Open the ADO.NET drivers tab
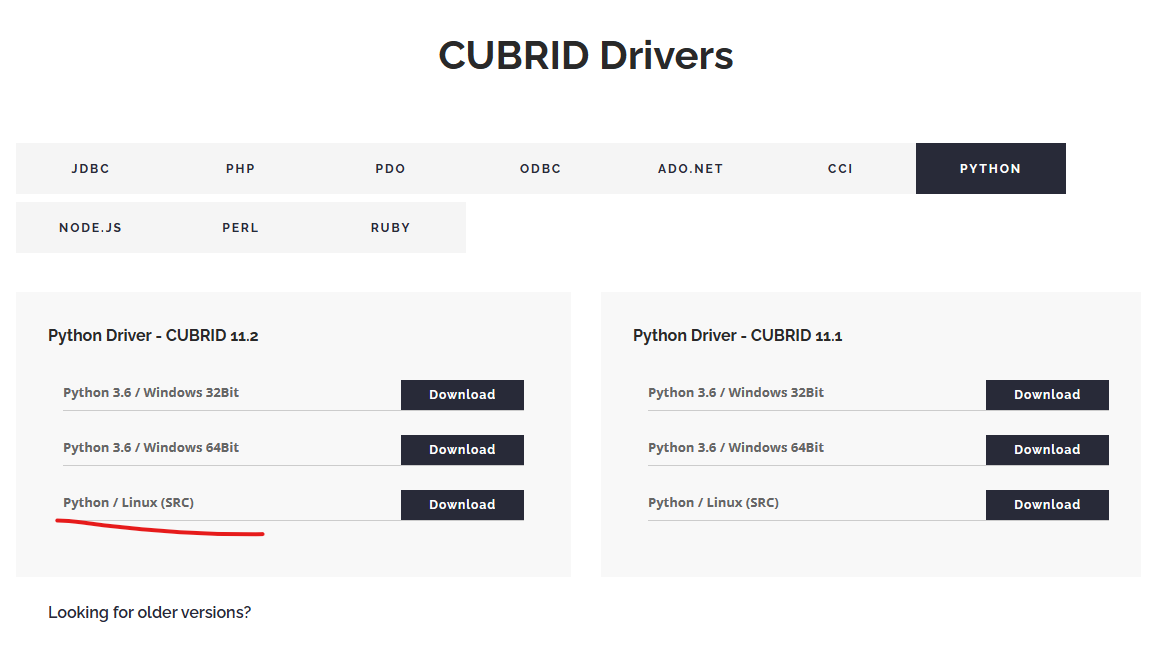 tap(690, 168)
